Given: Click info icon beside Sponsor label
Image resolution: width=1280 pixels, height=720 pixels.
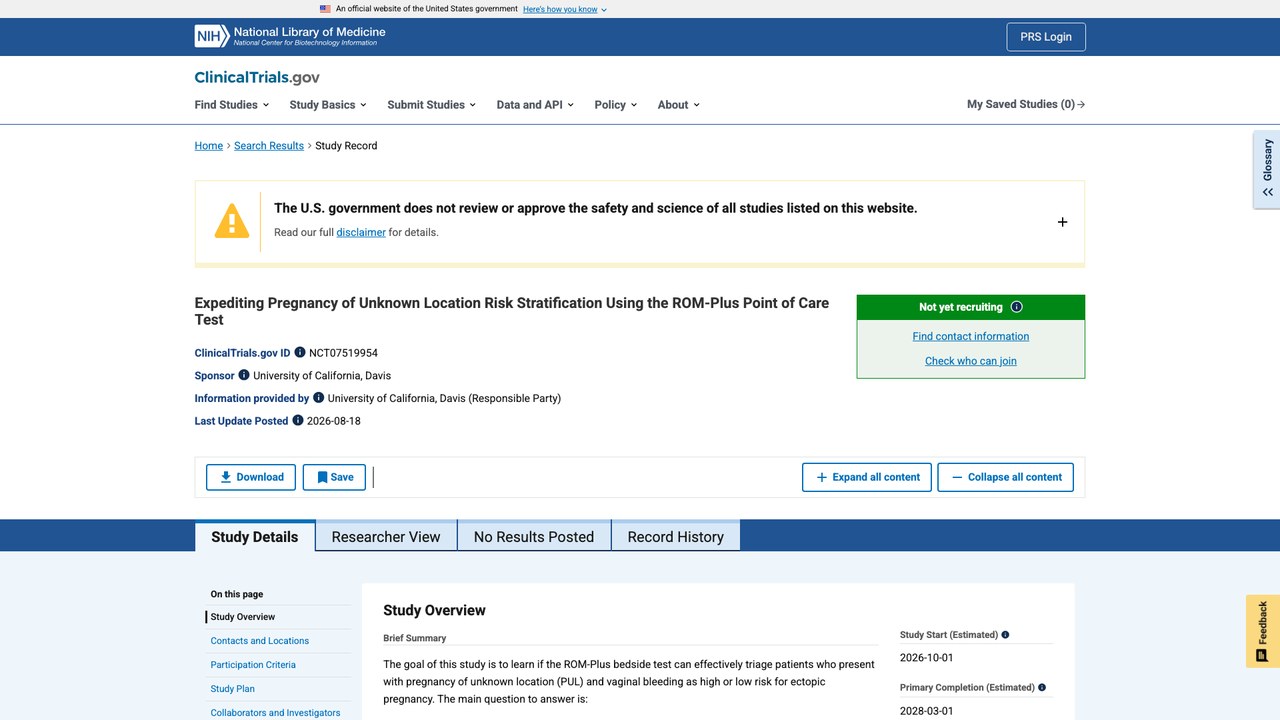Looking at the screenshot, I should coord(244,375).
